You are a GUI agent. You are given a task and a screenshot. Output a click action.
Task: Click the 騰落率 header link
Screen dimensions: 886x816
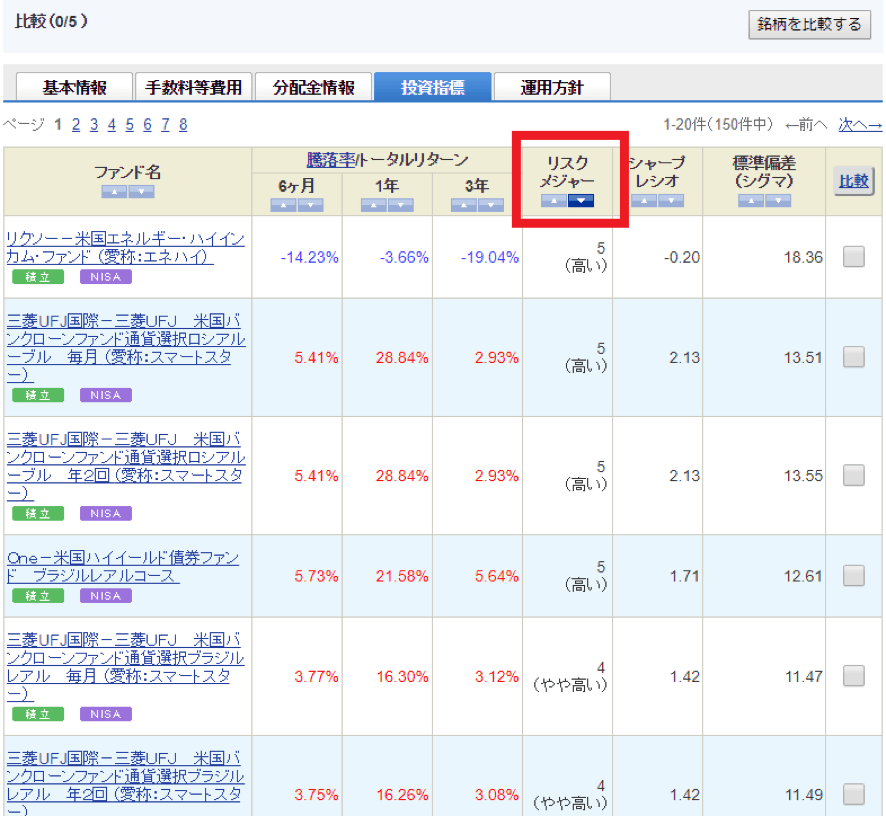(x=330, y=160)
